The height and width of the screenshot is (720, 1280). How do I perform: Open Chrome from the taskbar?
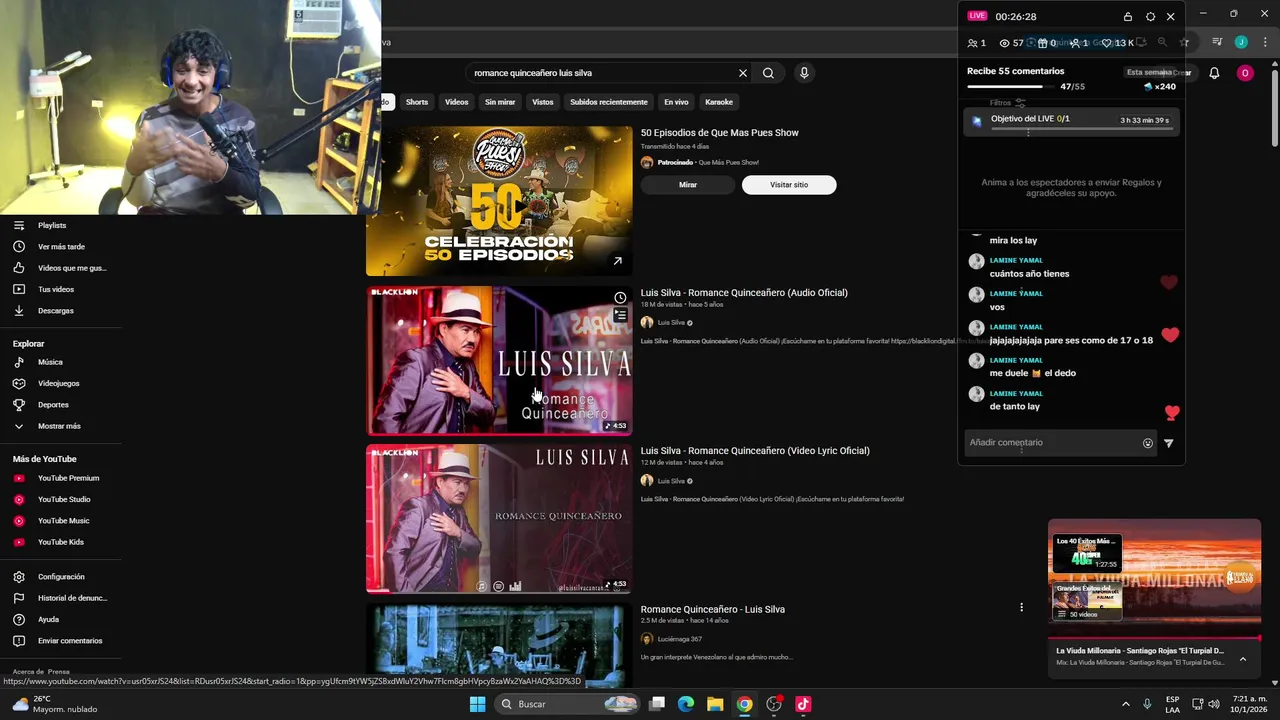[744, 704]
